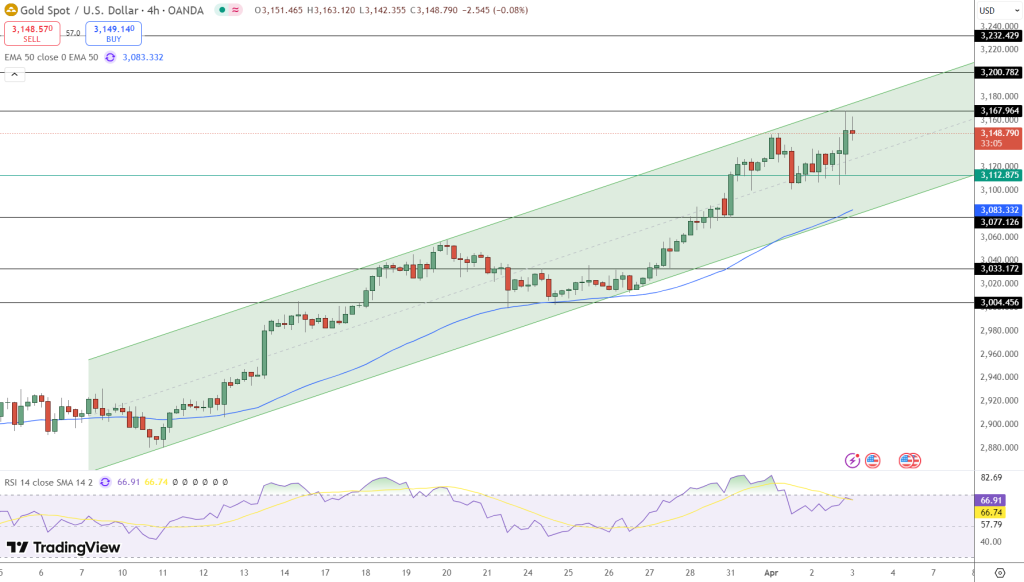Click the gold symbol logo icon
The image size is (1024, 582).
[10, 10]
